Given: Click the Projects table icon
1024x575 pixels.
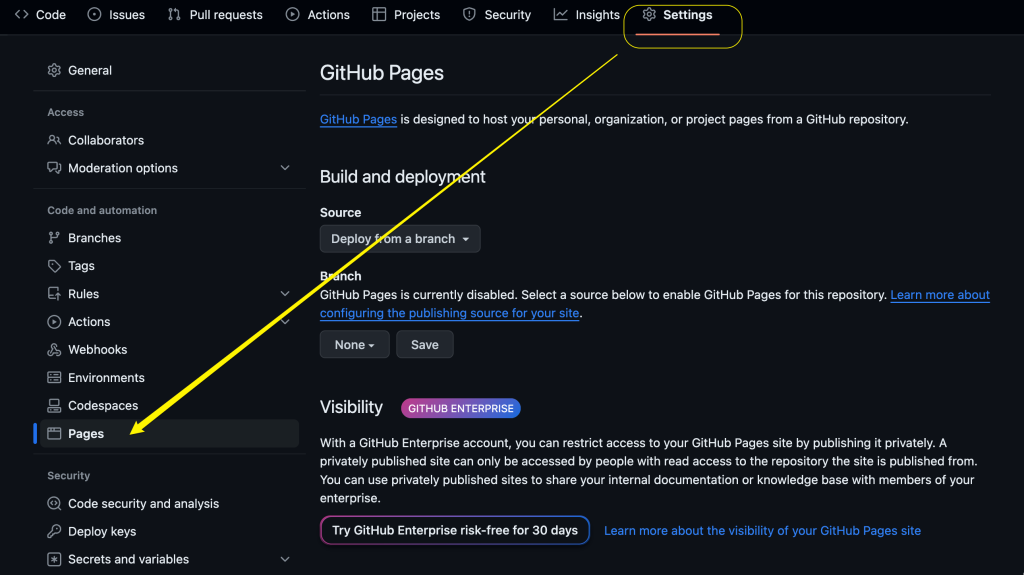Looking at the screenshot, I should point(379,14).
